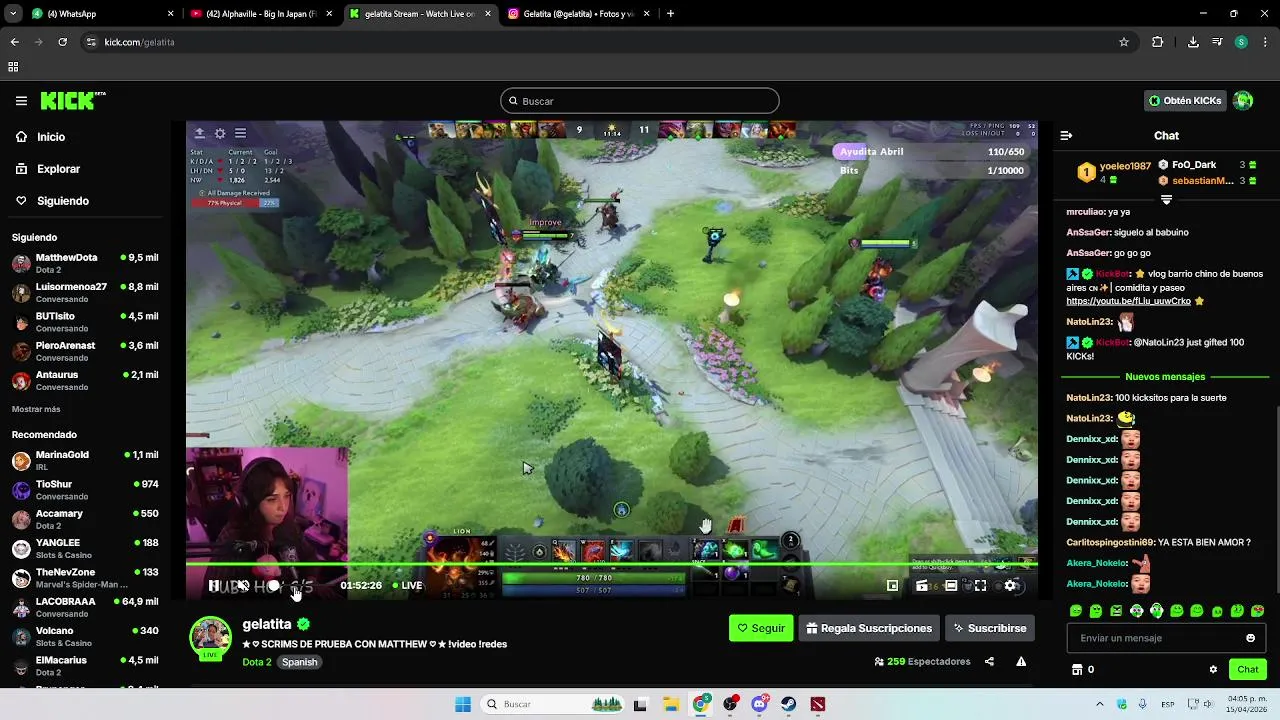1280x720 pixels.
Task: Open the browser tab apps grid
Action: [x=13, y=67]
